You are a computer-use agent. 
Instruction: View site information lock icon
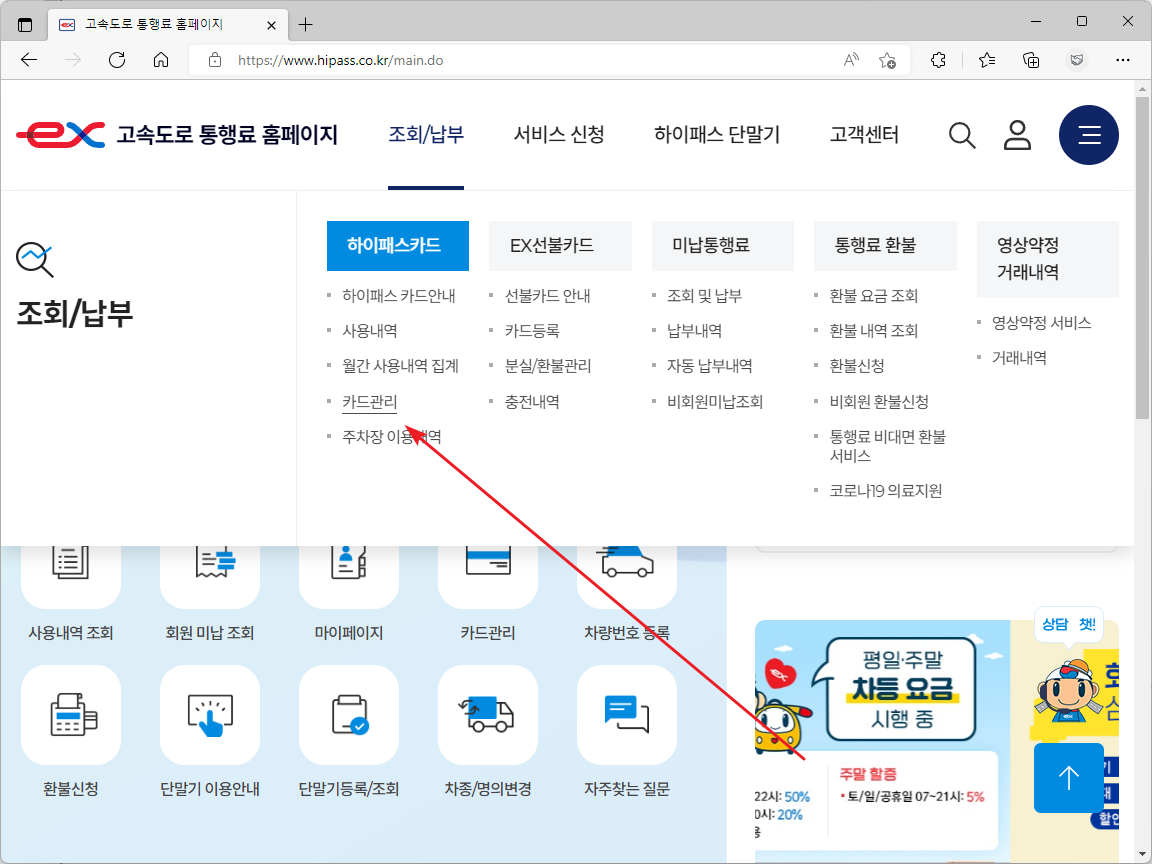(x=215, y=60)
